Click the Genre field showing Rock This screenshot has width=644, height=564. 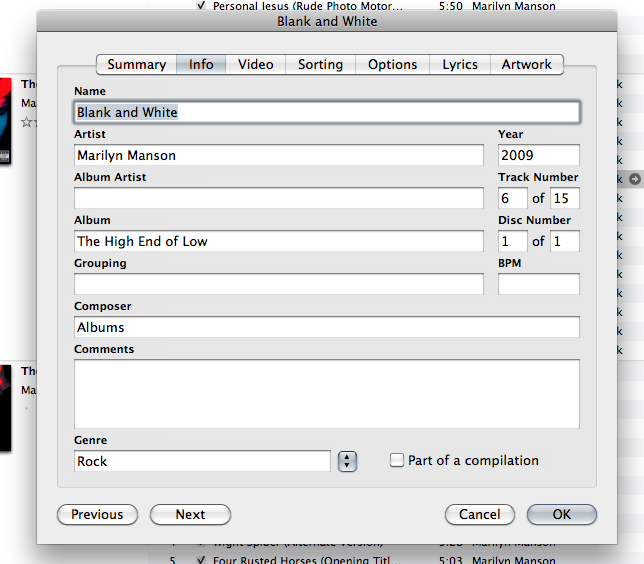pyautogui.click(x=202, y=461)
